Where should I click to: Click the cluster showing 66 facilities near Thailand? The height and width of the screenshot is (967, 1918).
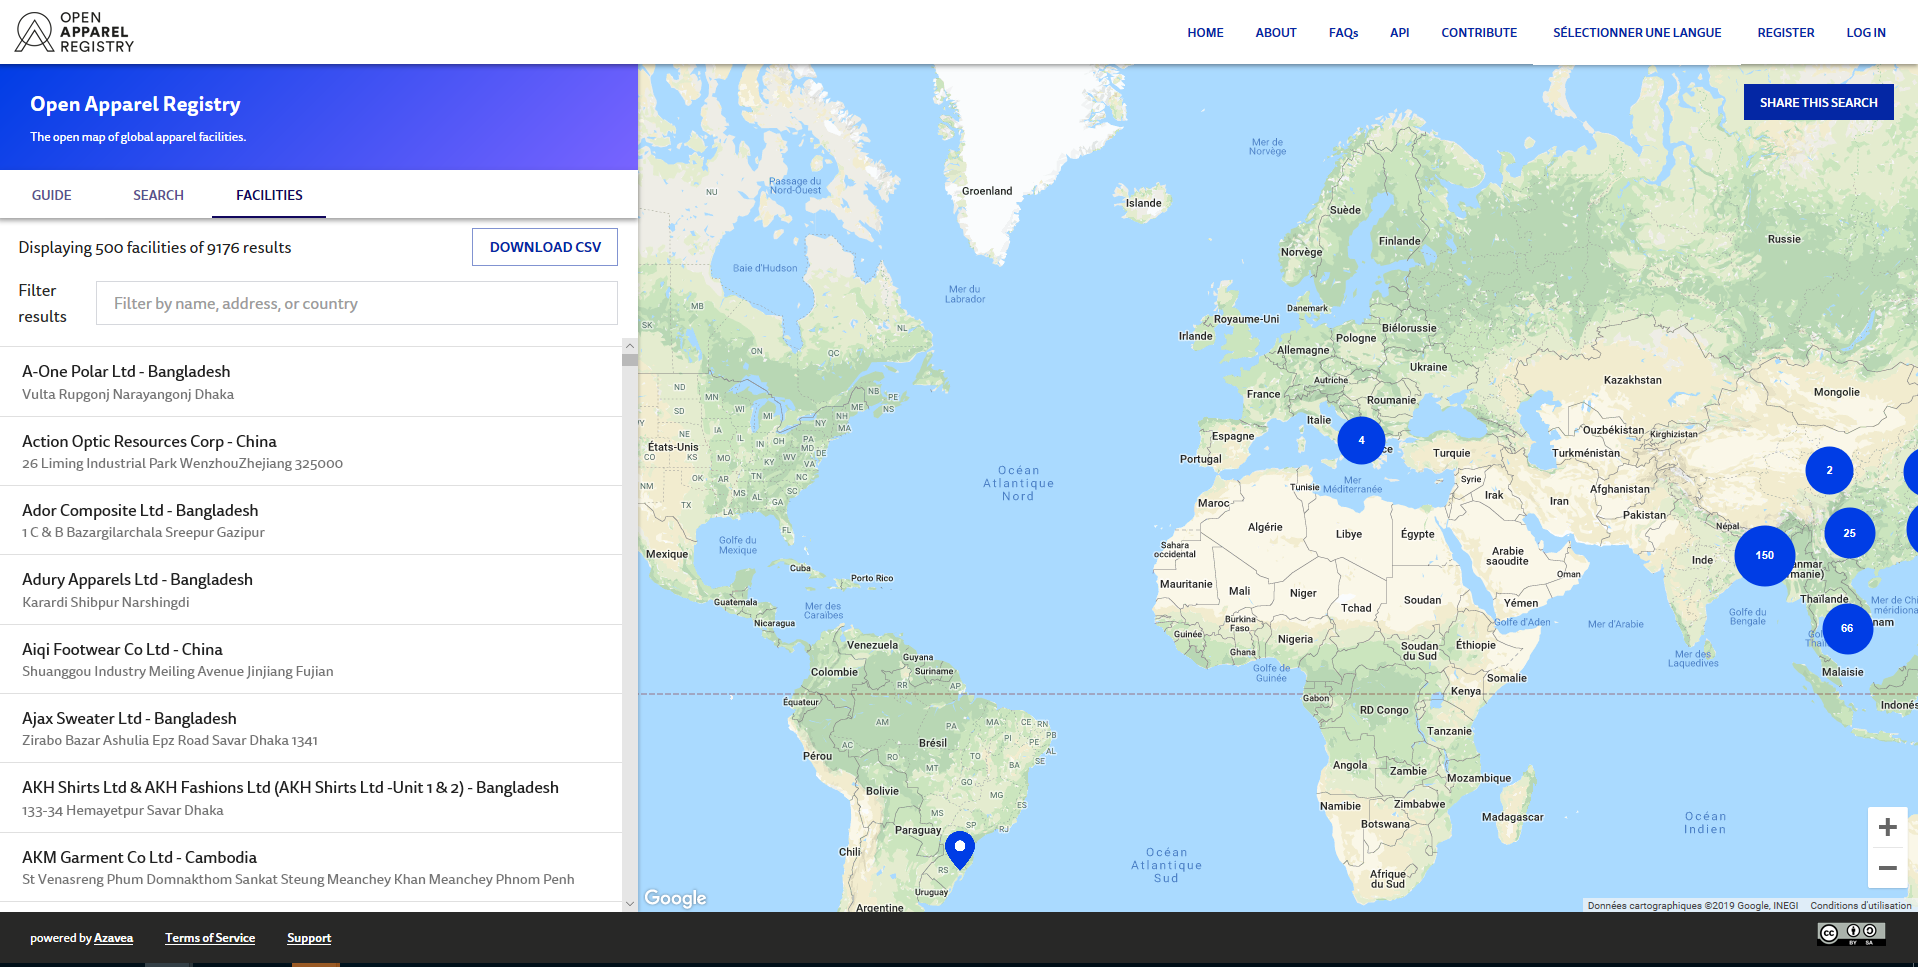pyautogui.click(x=1846, y=628)
